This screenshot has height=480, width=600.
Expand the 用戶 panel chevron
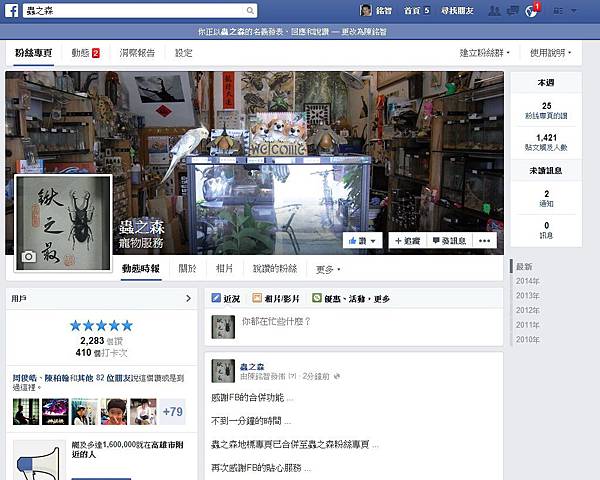point(188,298)
